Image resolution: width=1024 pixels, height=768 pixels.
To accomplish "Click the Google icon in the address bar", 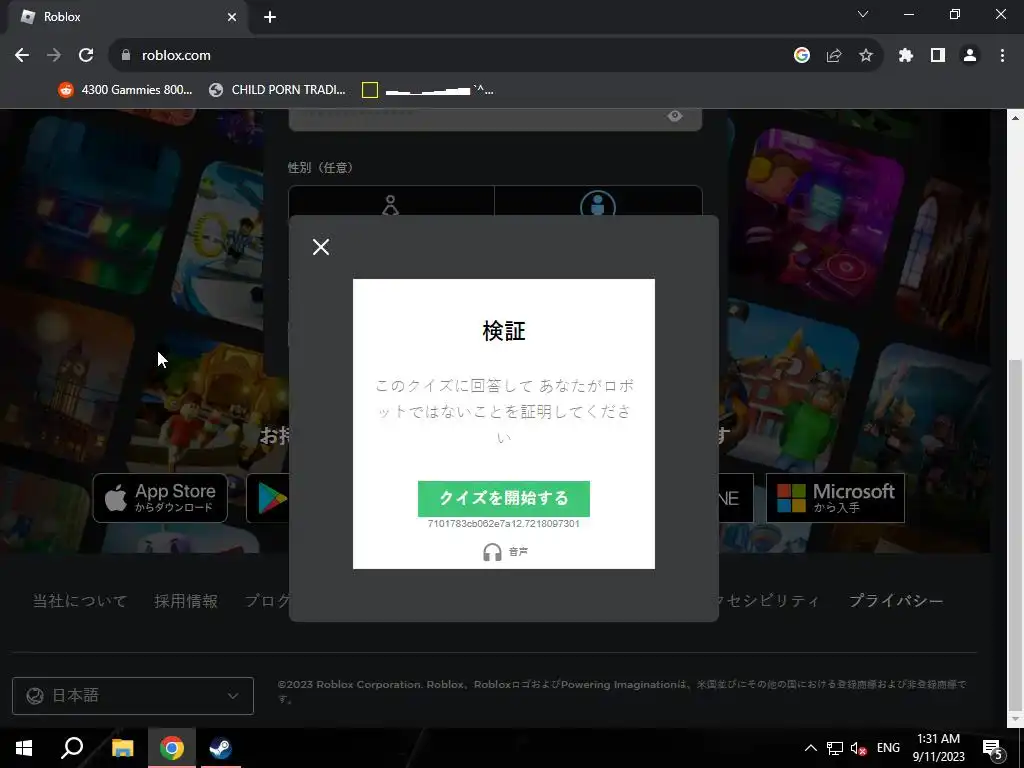I will [802, 56].
